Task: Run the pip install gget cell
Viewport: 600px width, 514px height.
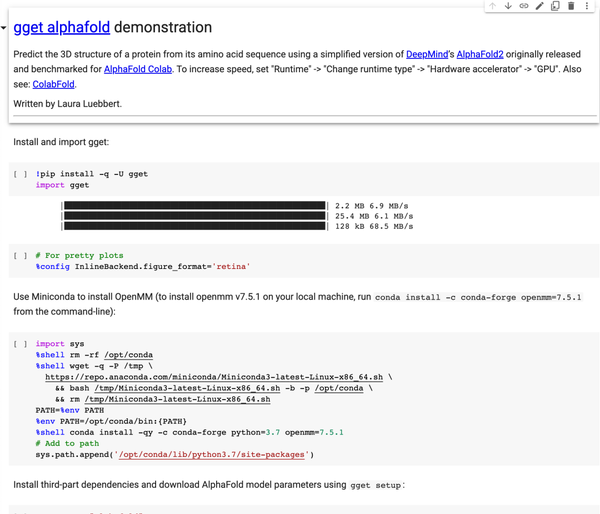Action: point(20,174)
